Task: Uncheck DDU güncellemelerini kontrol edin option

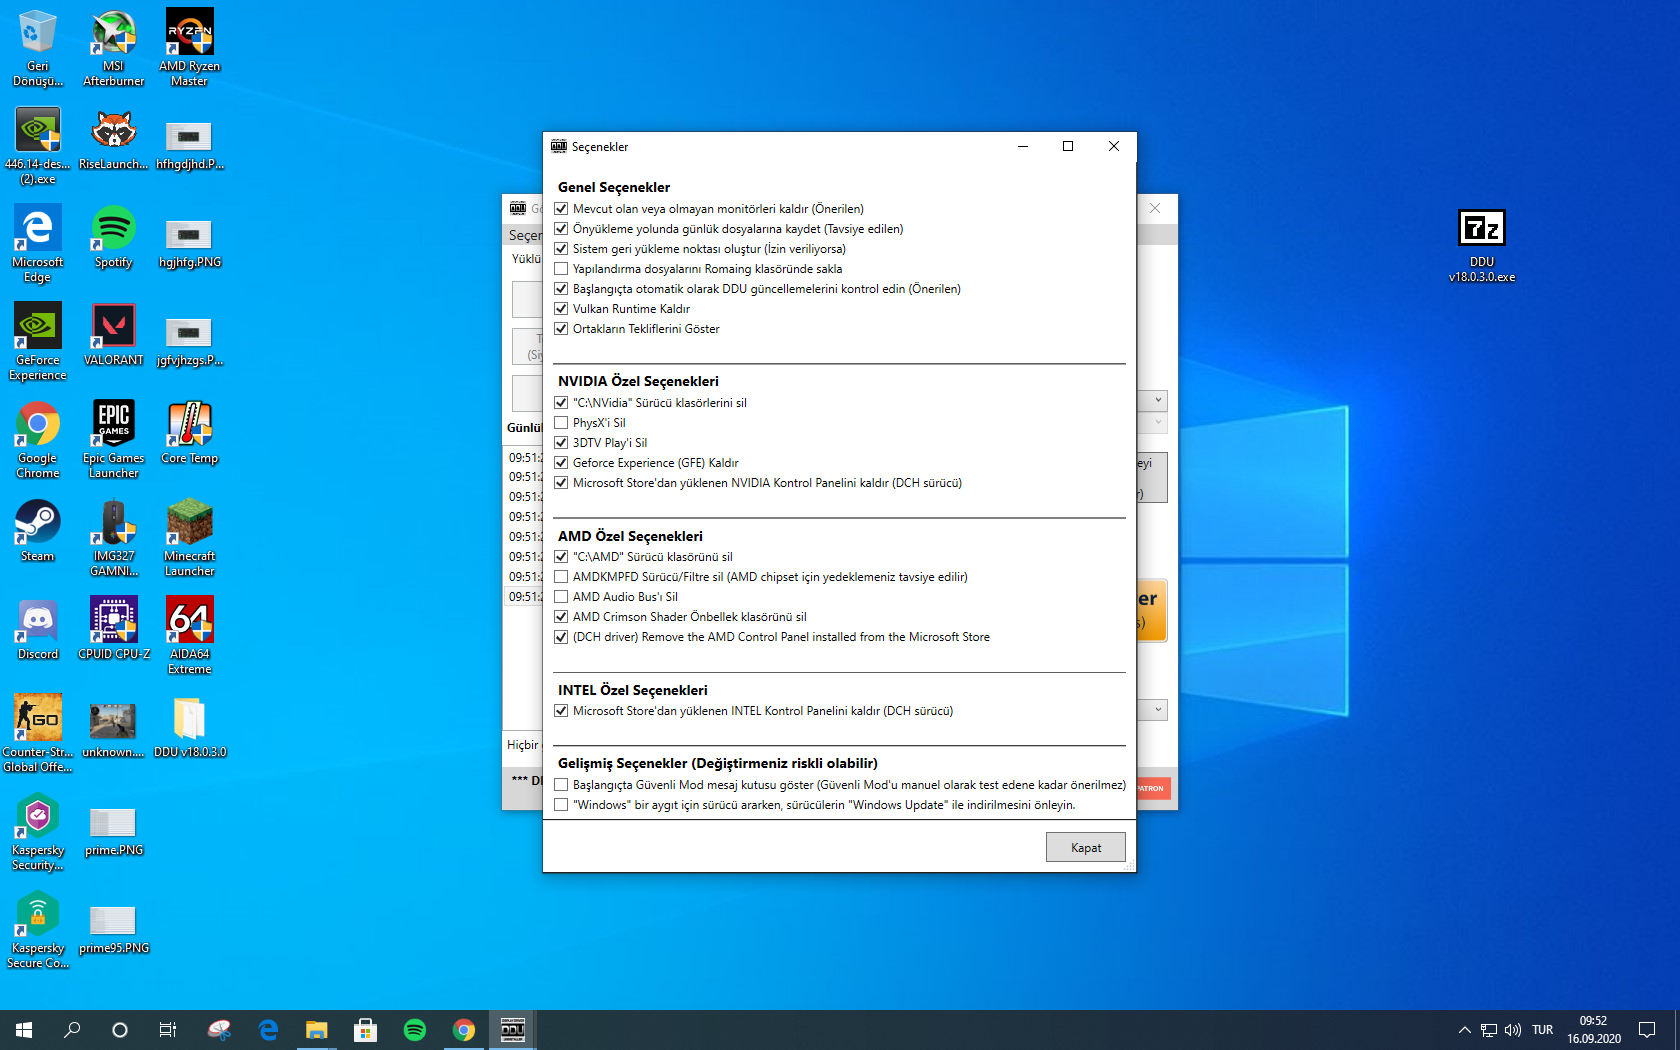Action: (x=561, y=289)
